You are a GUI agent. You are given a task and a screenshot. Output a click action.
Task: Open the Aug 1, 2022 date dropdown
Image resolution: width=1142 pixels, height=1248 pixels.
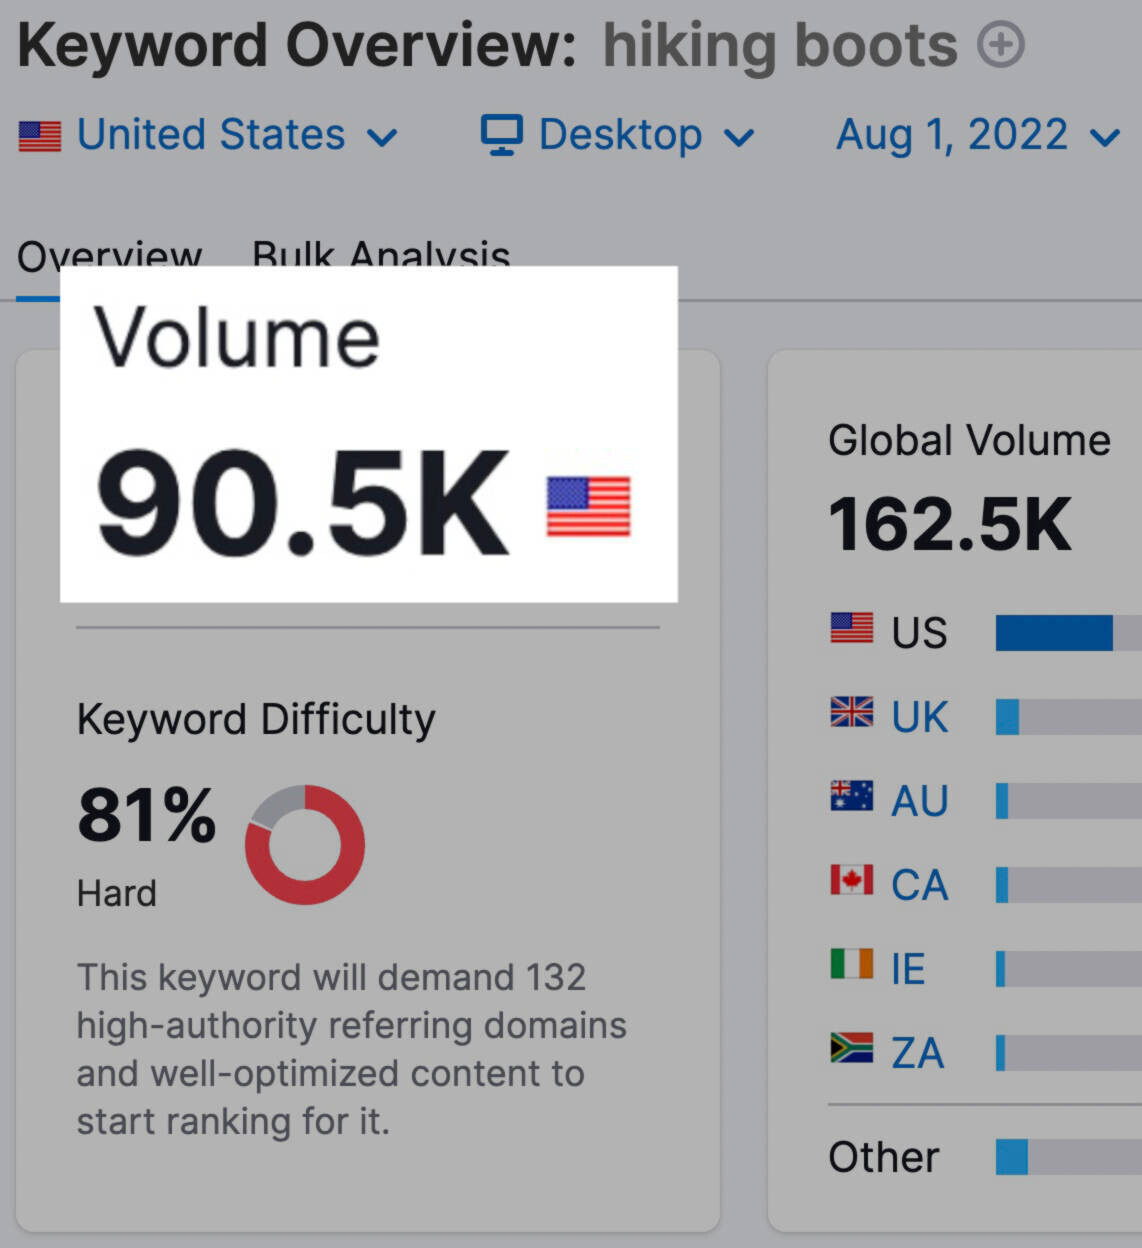[978, 135]
